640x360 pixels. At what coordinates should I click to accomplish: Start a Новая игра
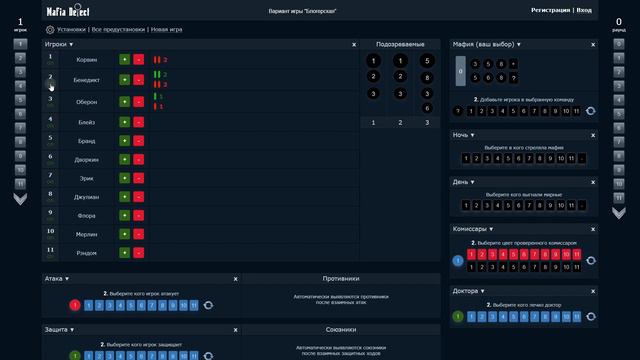(x=167, y=30)
